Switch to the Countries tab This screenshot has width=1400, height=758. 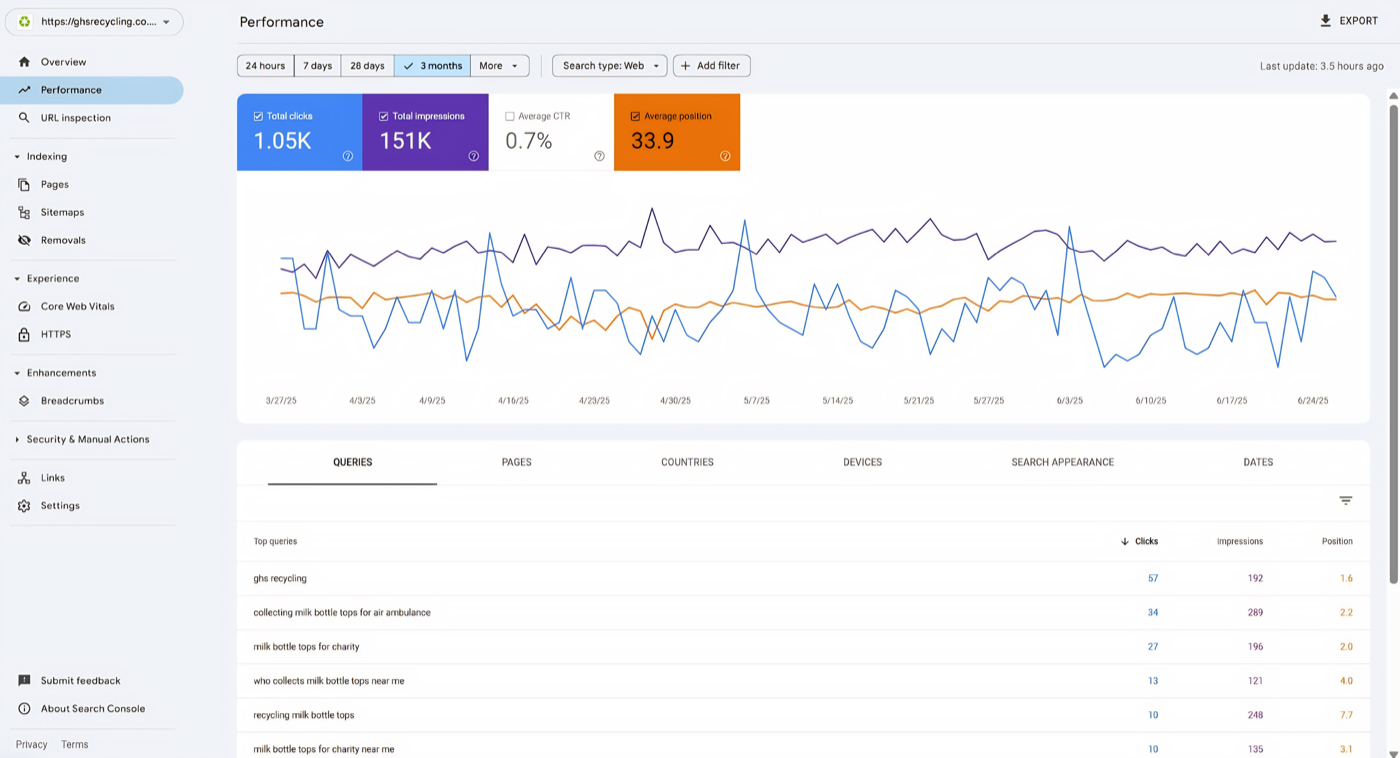pyautogui.click(x=687, y=462)
